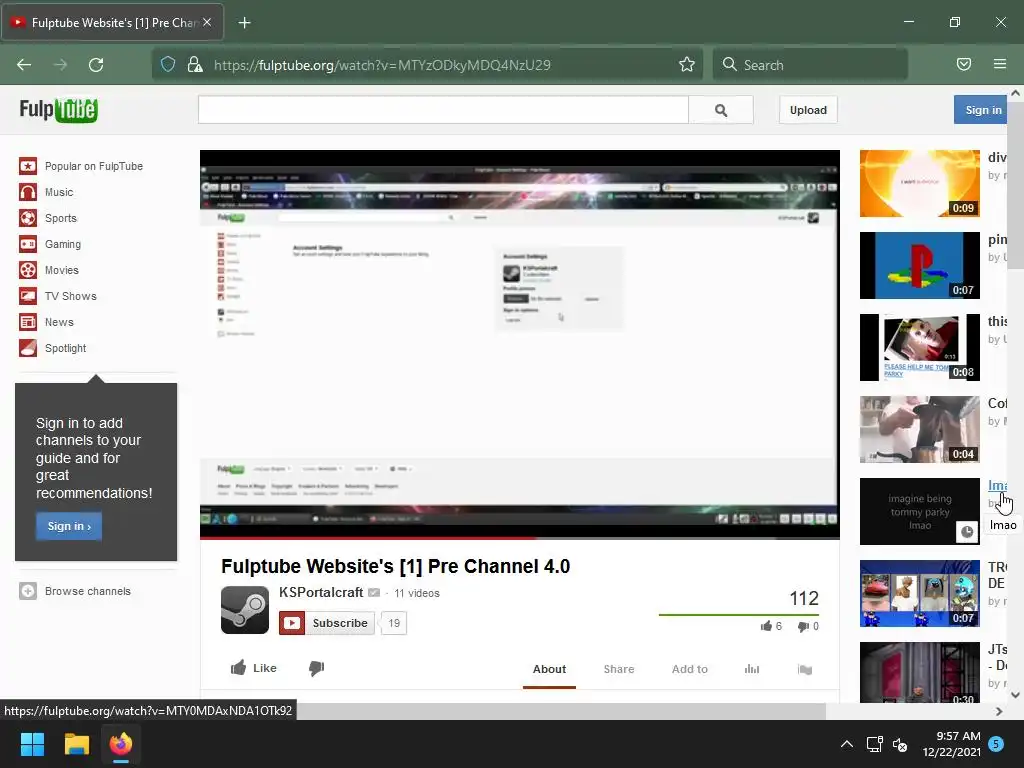This screenshot has height=768, width=1024.
Task: View site security lock icon information
Action: [195, 64]
